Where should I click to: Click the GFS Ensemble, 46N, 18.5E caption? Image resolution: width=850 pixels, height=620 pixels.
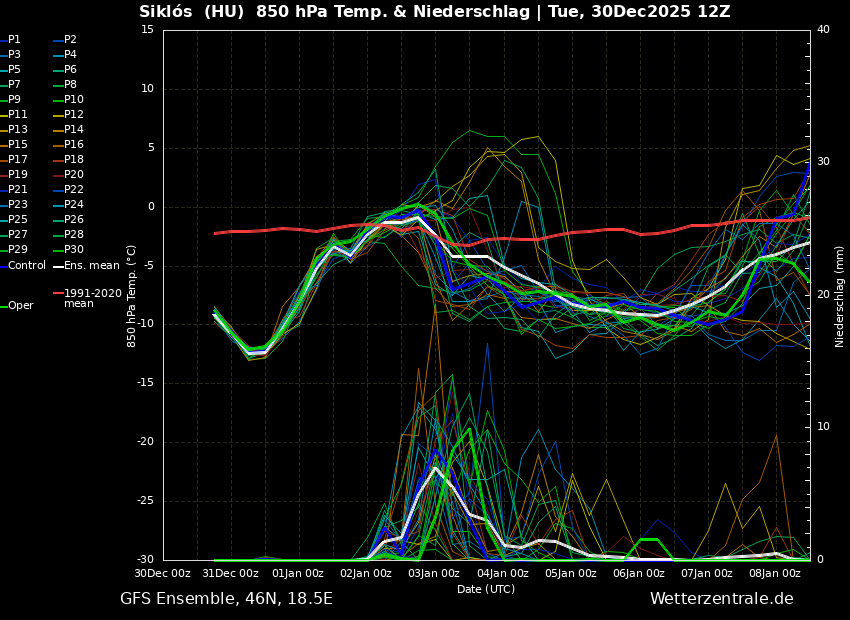226,599
